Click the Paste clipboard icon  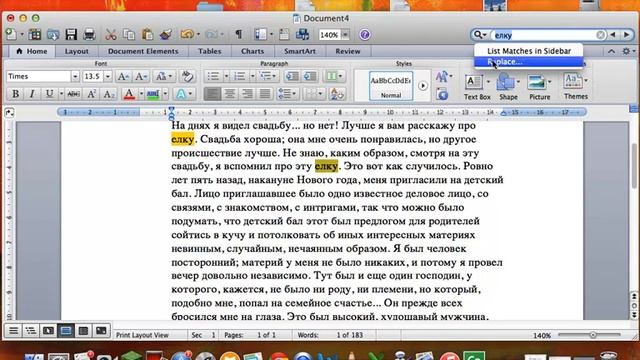(x=147, y=35)
